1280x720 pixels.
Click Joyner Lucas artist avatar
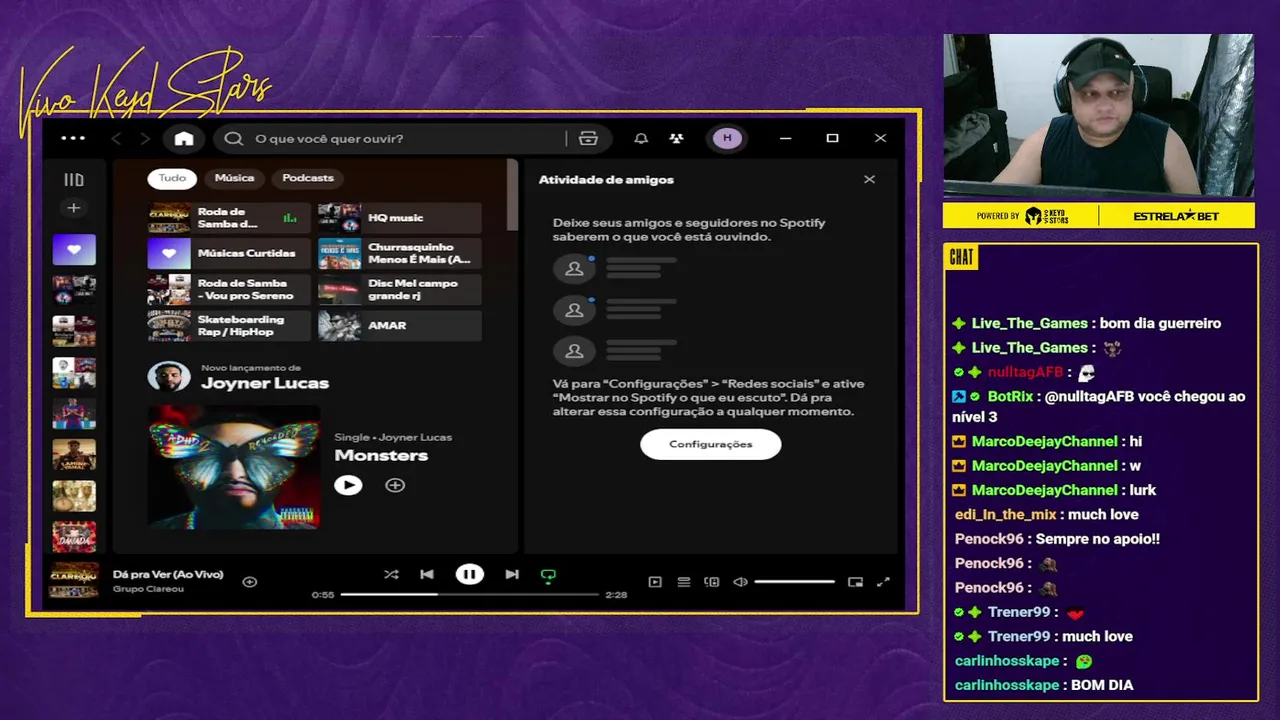(169, 377)
